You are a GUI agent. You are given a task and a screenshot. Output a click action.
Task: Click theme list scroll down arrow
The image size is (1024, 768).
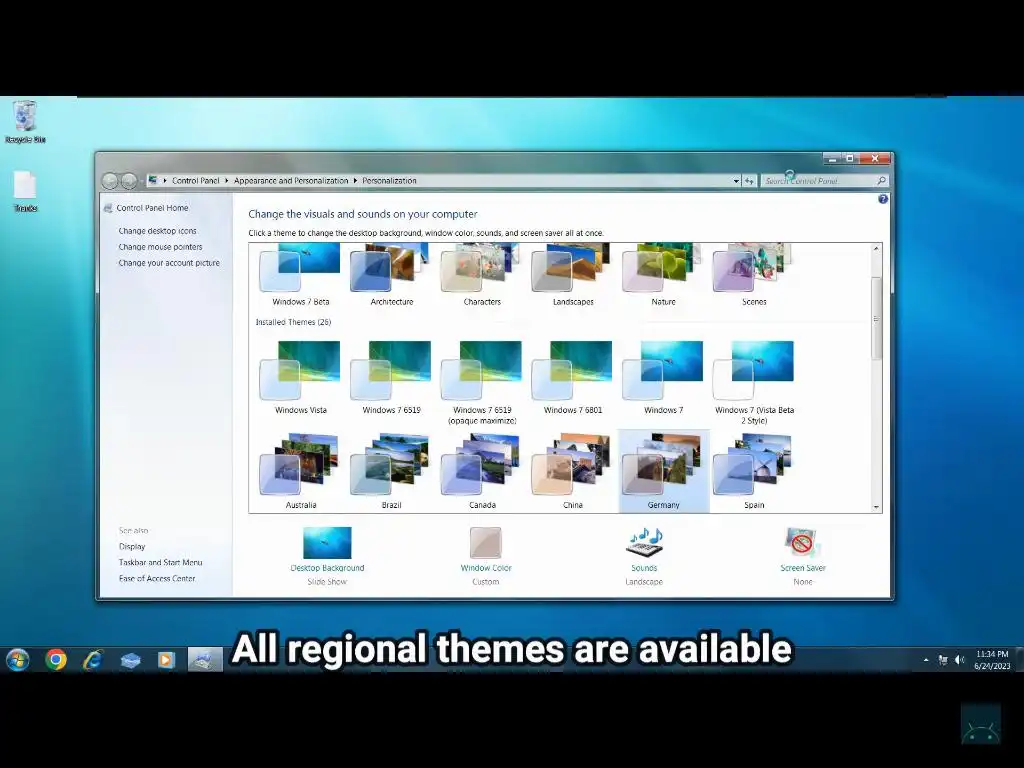(x=876, y=507)
